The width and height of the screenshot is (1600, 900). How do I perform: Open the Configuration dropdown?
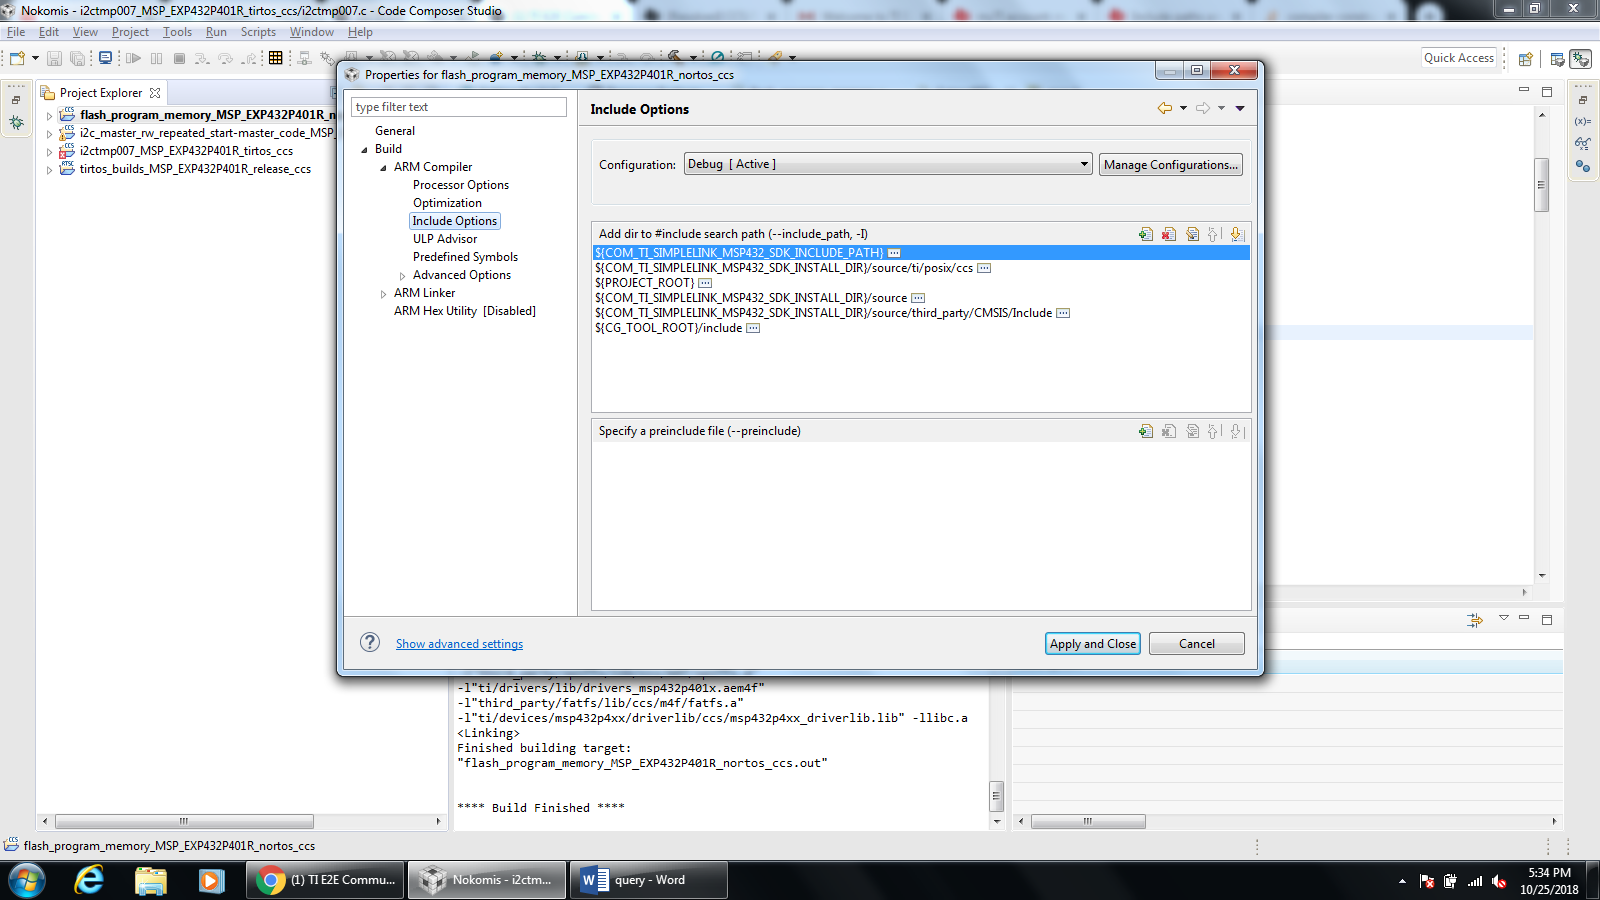point(888,164)
